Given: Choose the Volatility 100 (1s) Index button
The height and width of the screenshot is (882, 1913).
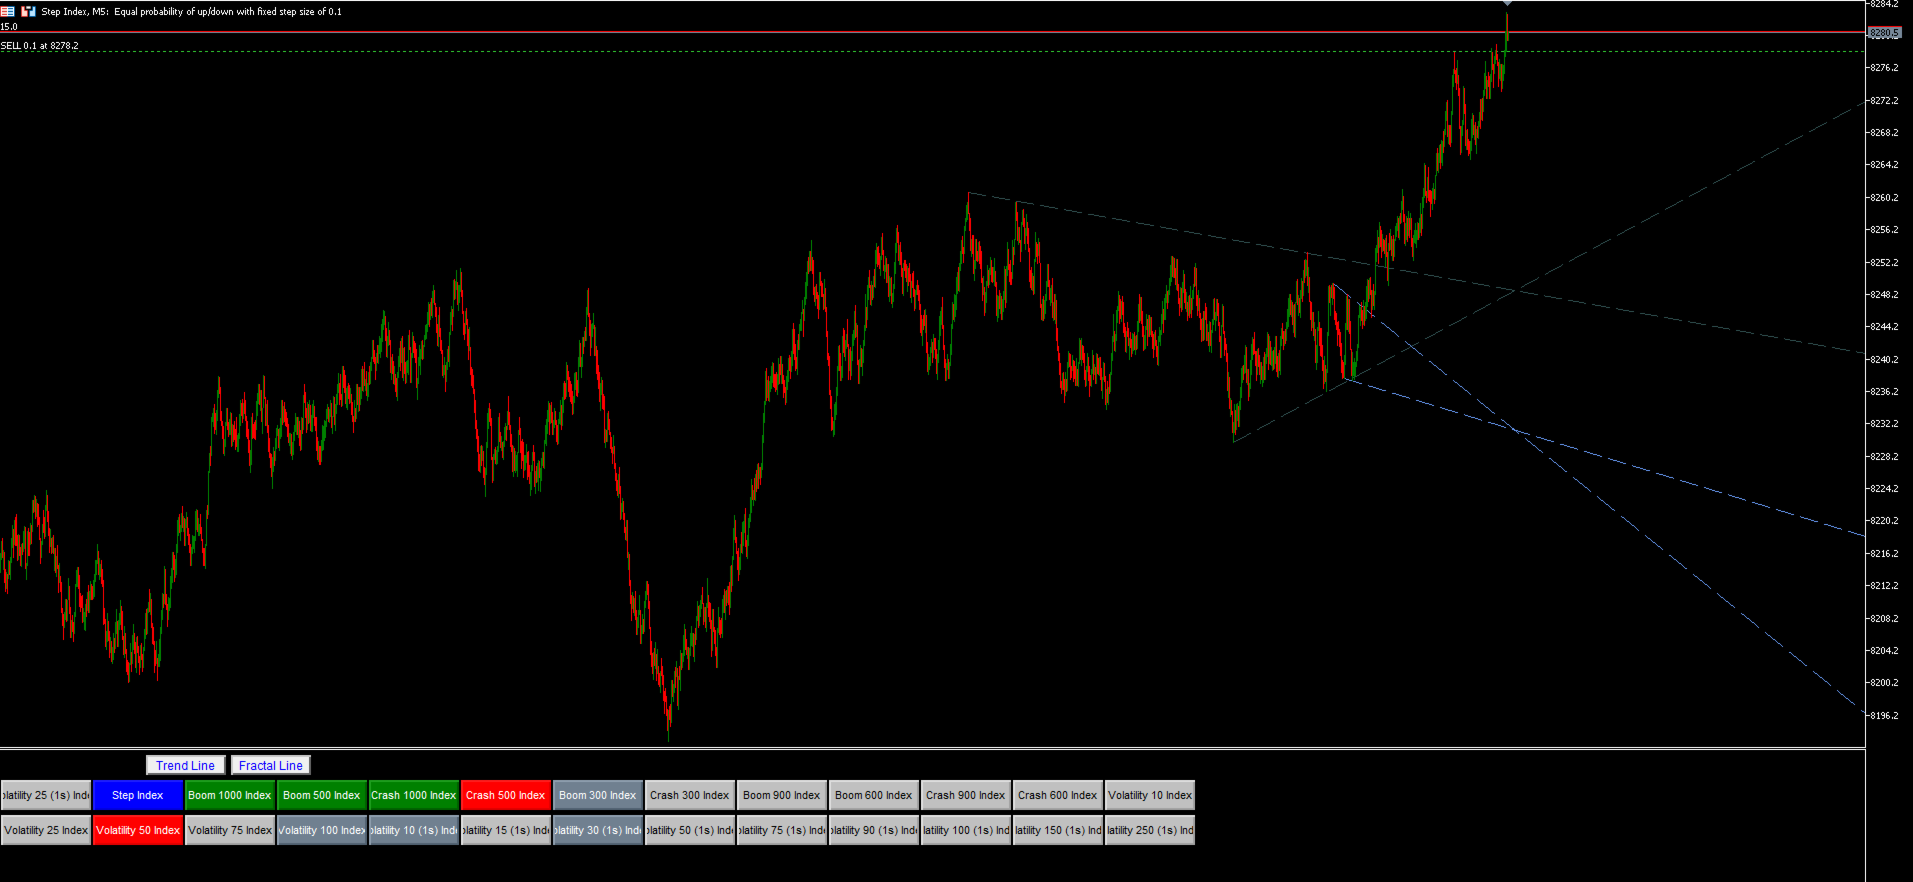Looking at the screenshot, I should [966, 830].
